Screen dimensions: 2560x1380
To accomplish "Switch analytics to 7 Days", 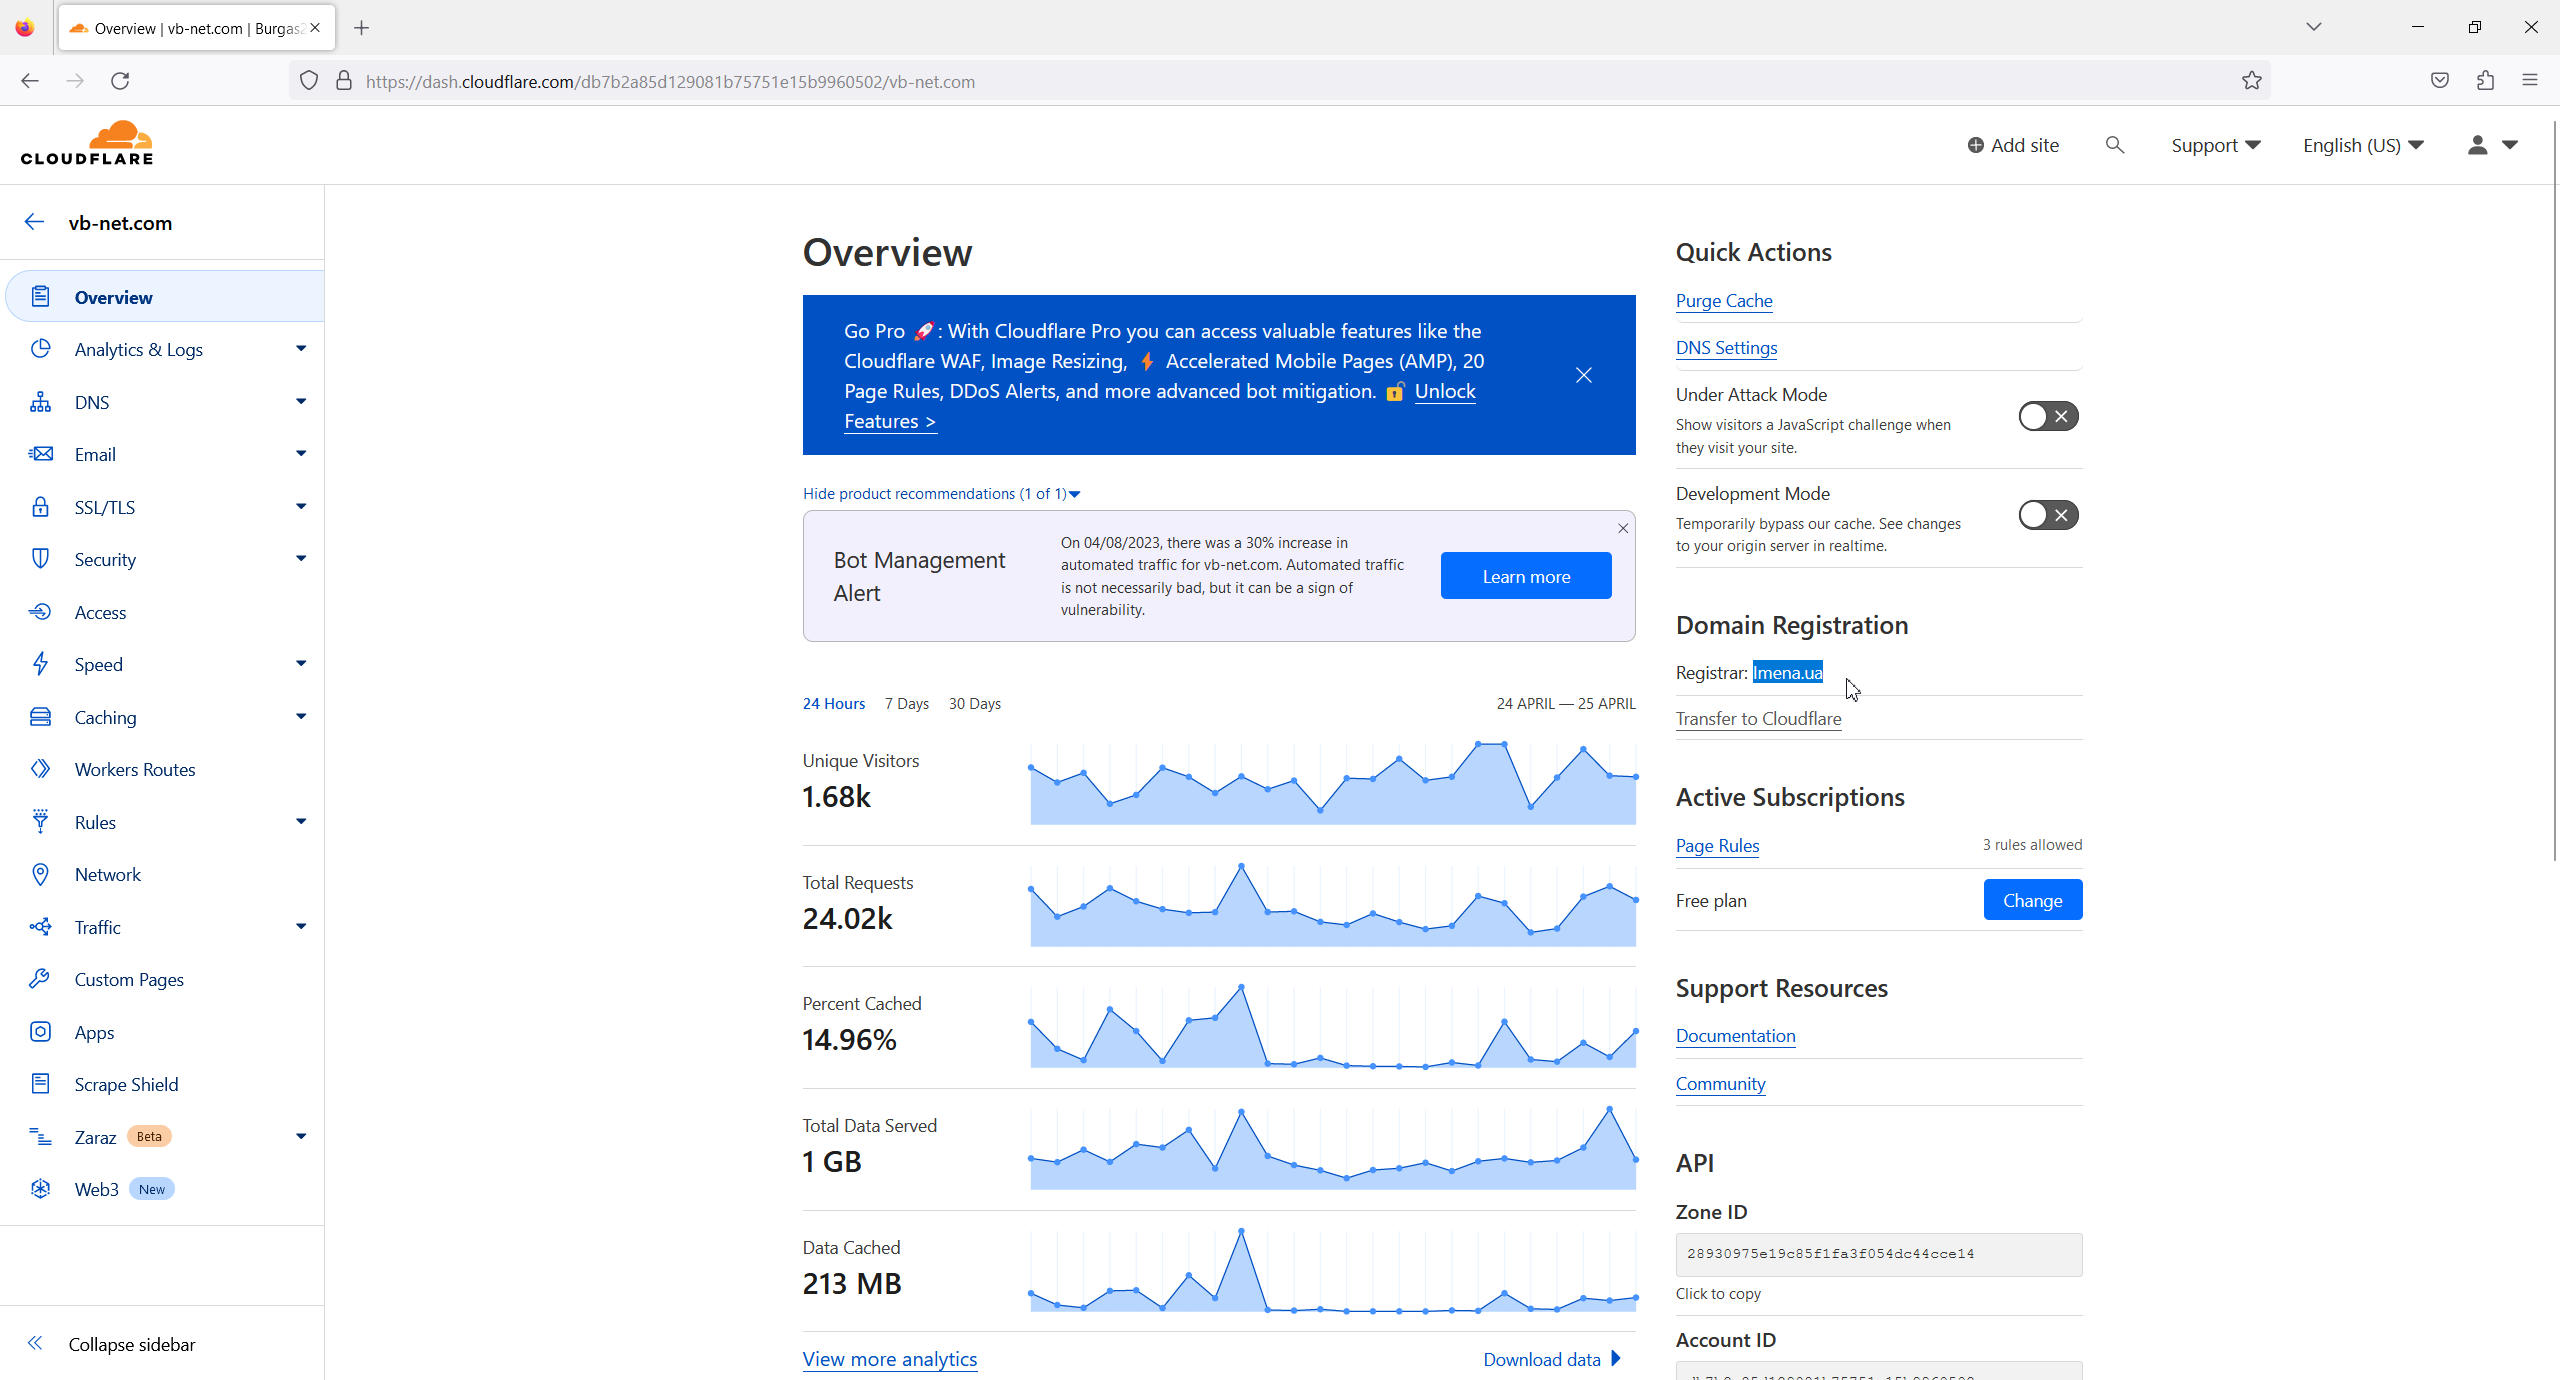I will (x=906, y=703).
